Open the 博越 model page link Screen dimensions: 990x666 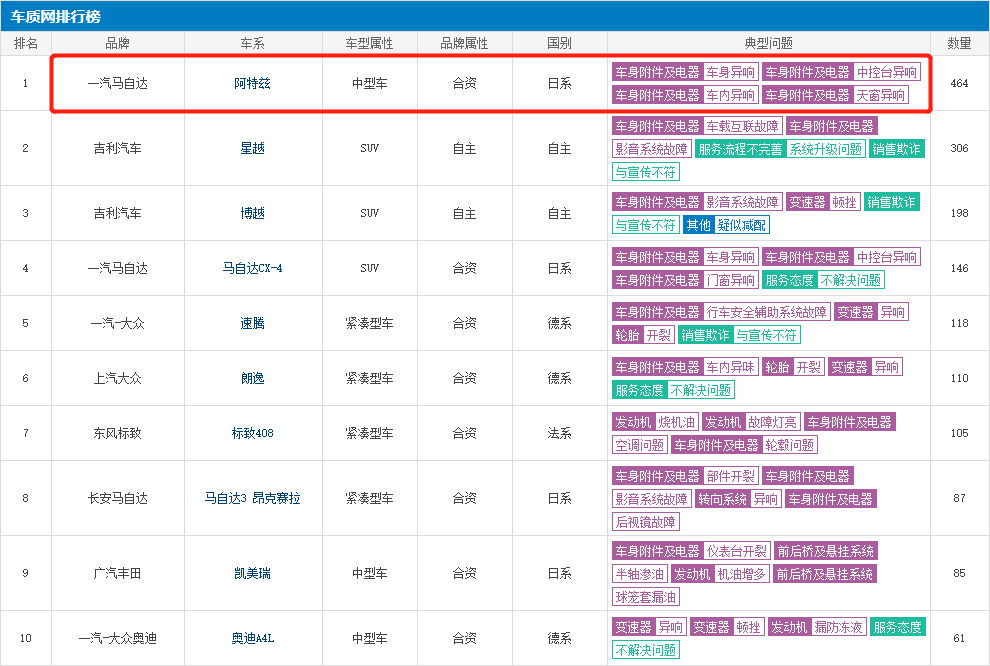(x=252, y=213)
